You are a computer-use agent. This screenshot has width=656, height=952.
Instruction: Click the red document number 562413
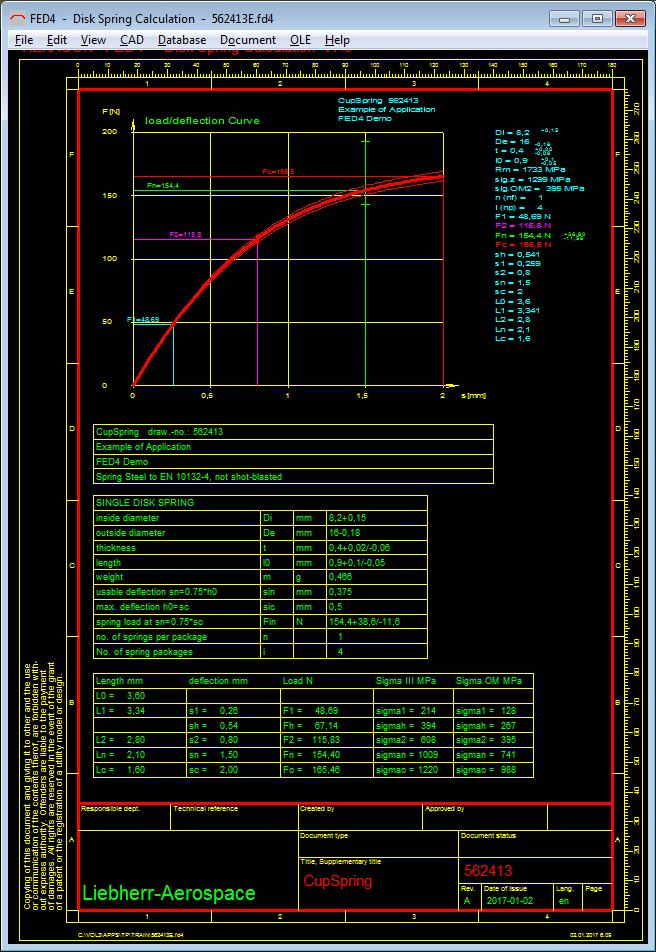[488, 871]
